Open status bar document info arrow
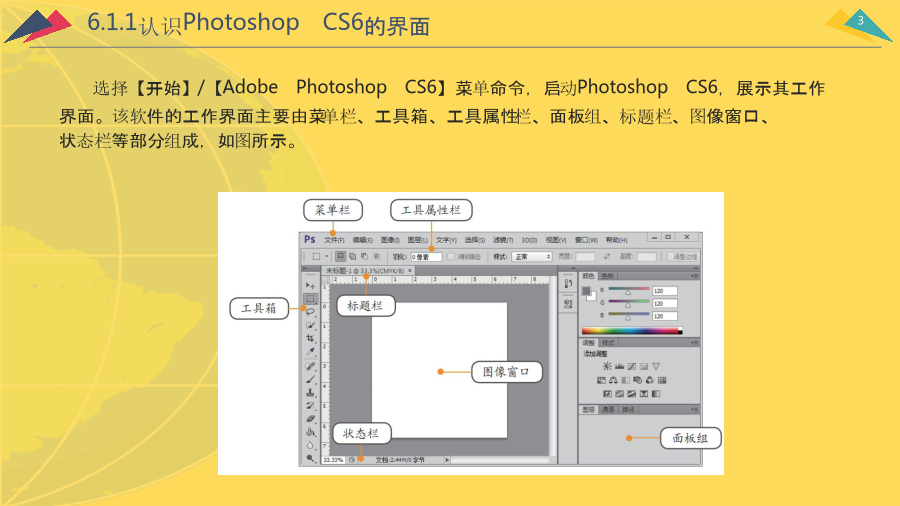This screenshot has height=506, width=900. [447, 460]
